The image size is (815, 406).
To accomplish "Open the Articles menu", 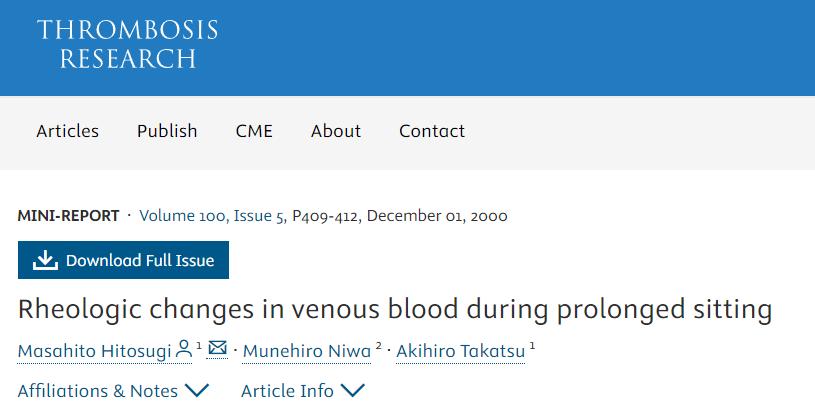I will 68,131.
